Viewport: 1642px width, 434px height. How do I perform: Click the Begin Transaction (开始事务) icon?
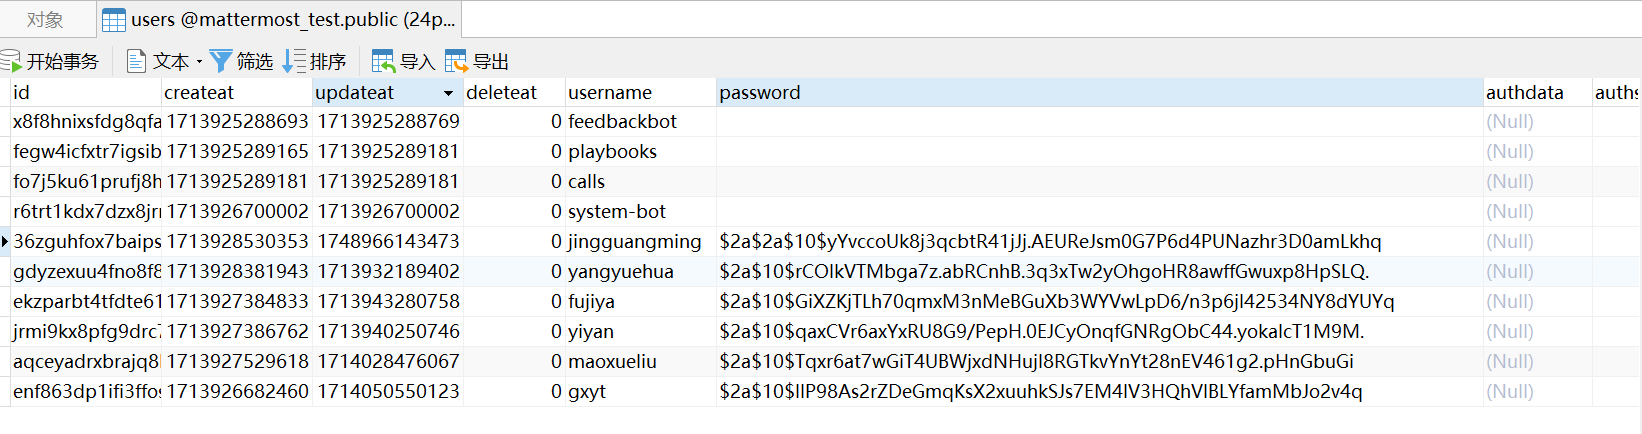pyautogui.click(x=11, y=62)
